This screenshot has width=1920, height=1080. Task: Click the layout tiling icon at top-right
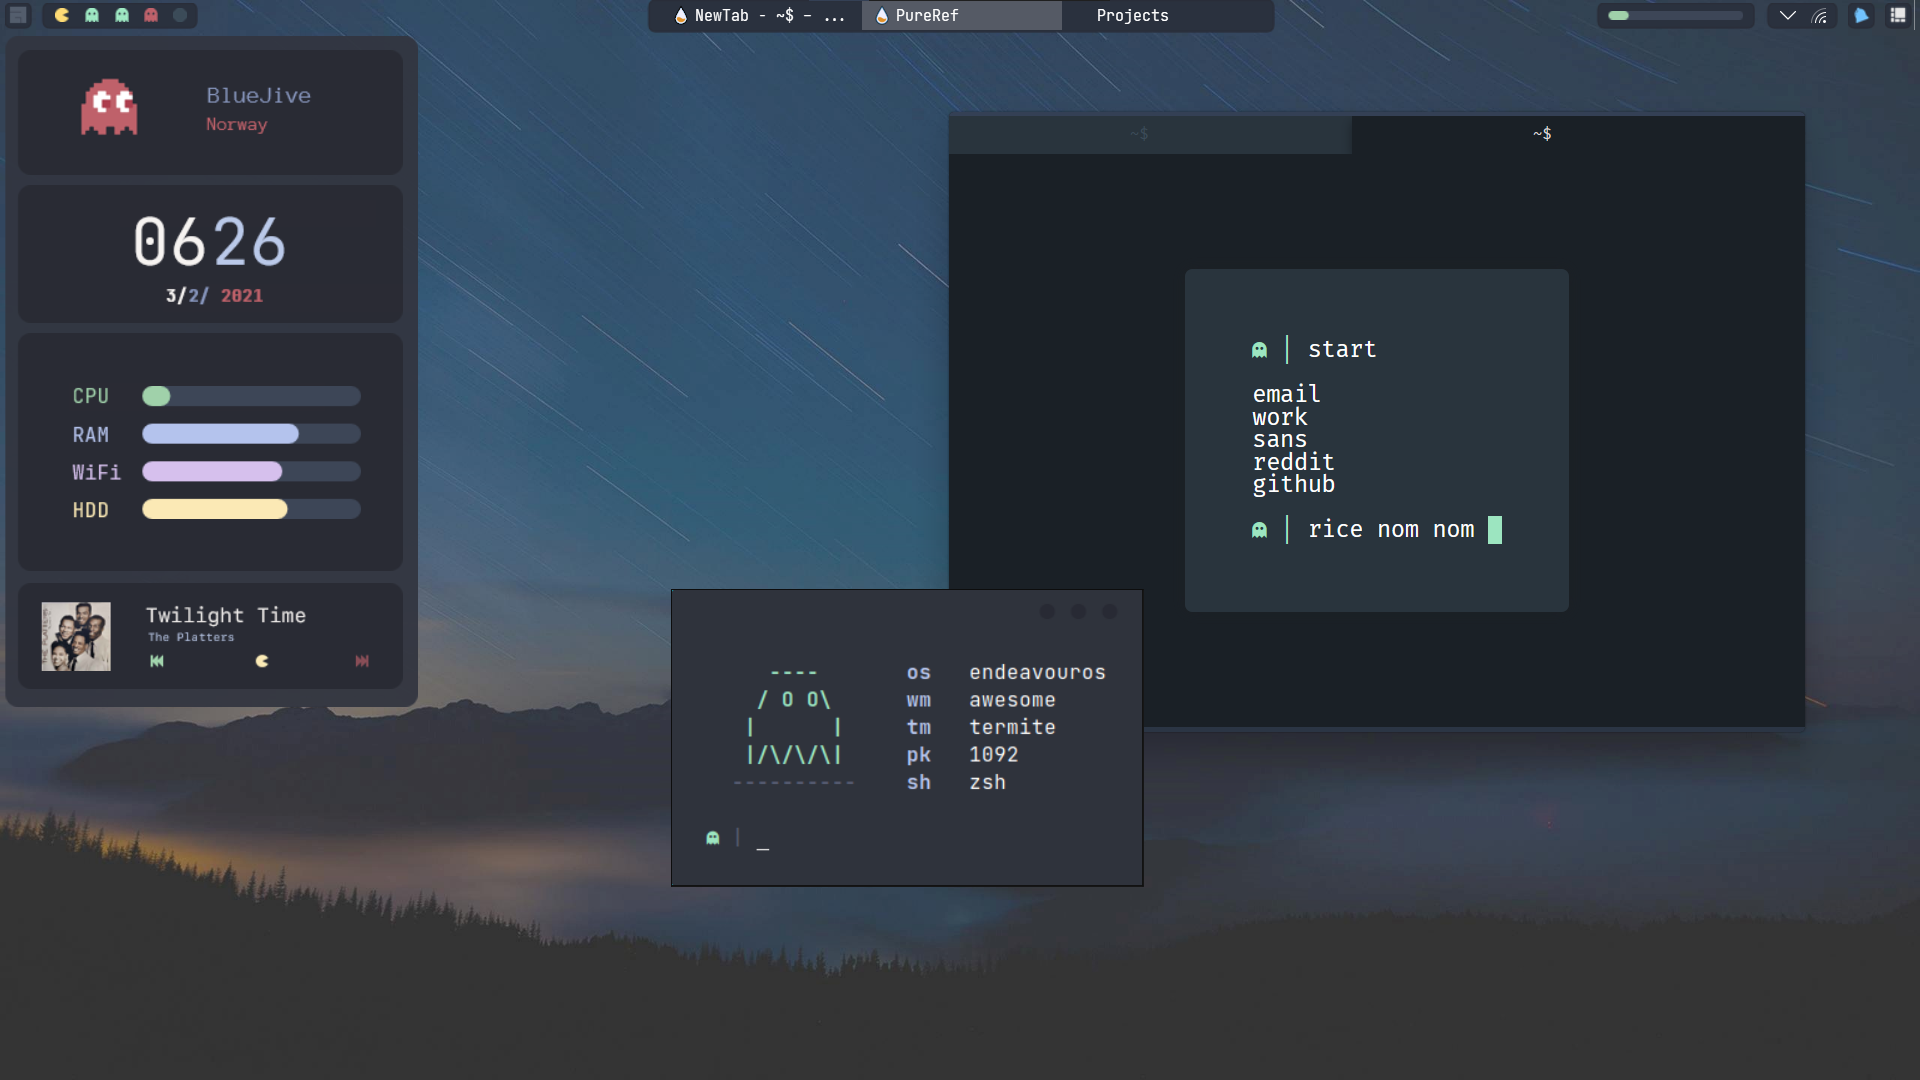pos(1897,15)
